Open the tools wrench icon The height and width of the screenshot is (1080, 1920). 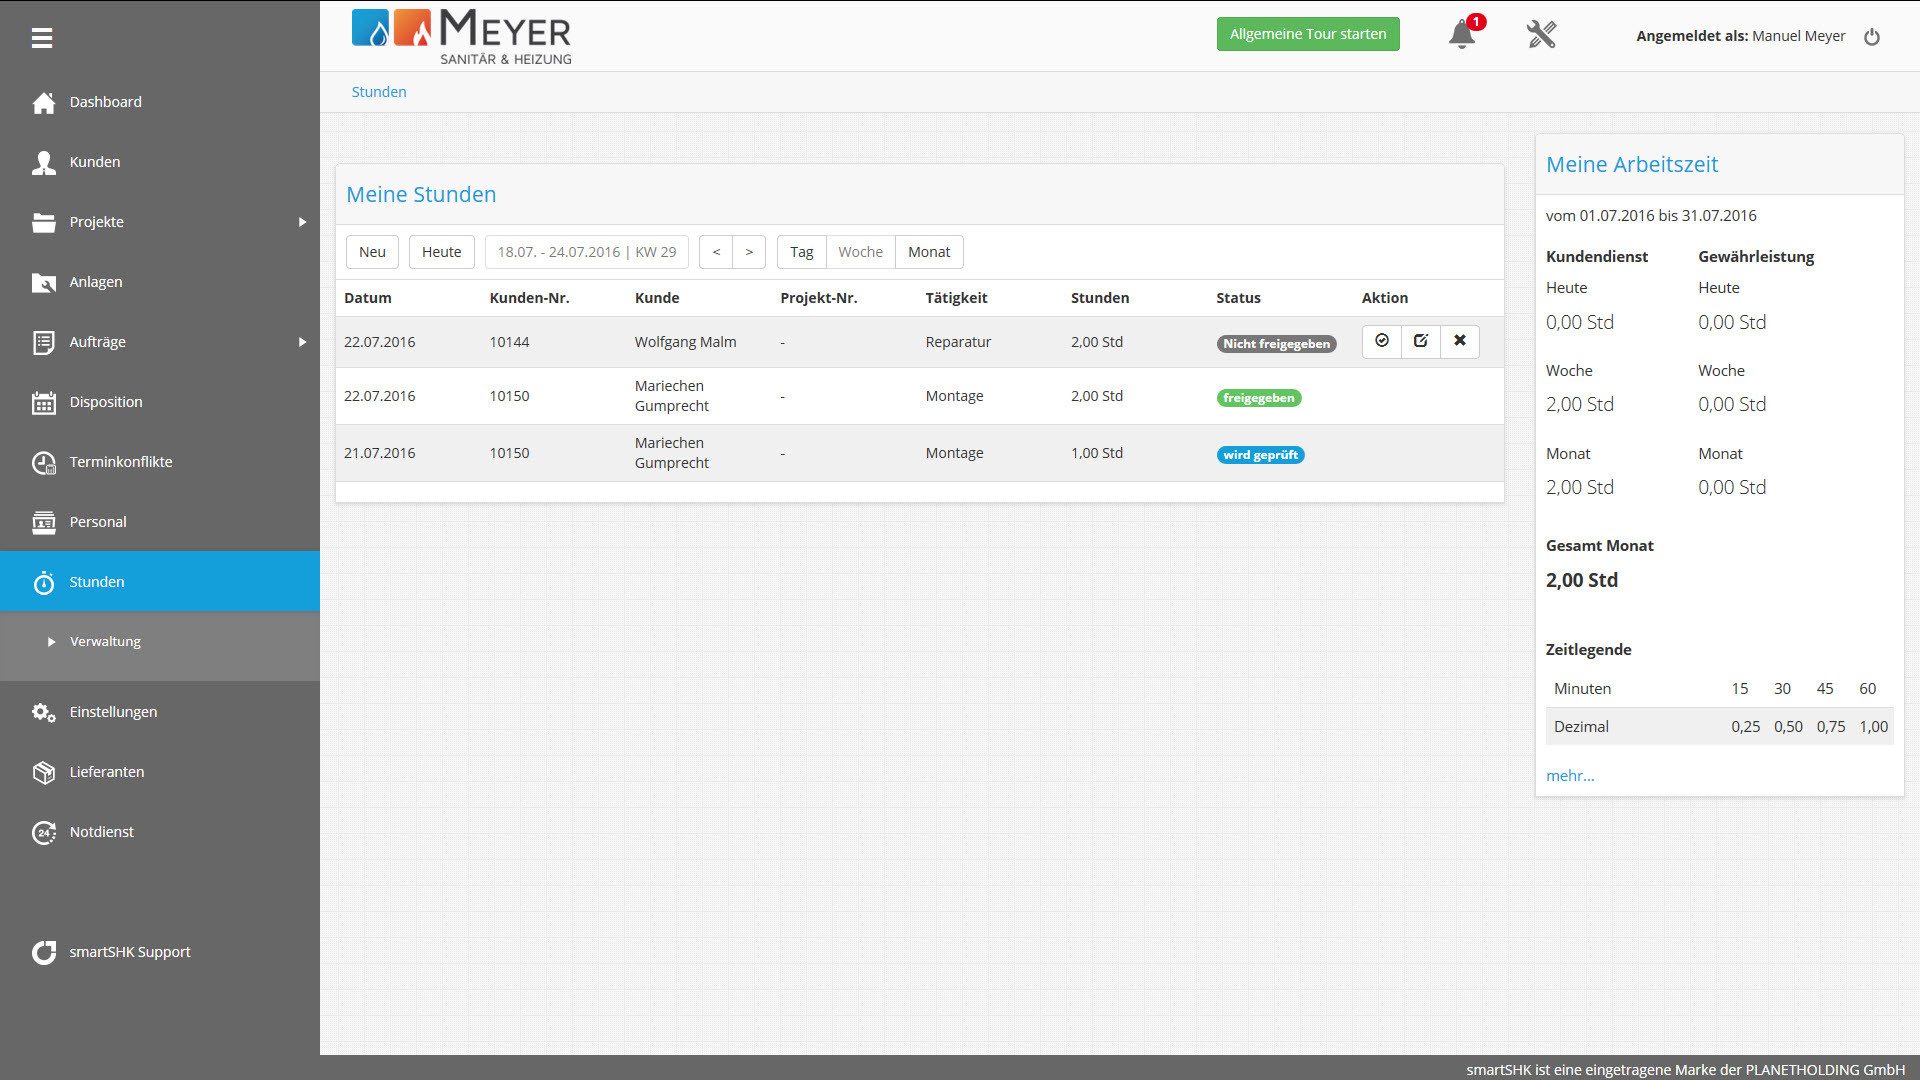[1541, 34]
